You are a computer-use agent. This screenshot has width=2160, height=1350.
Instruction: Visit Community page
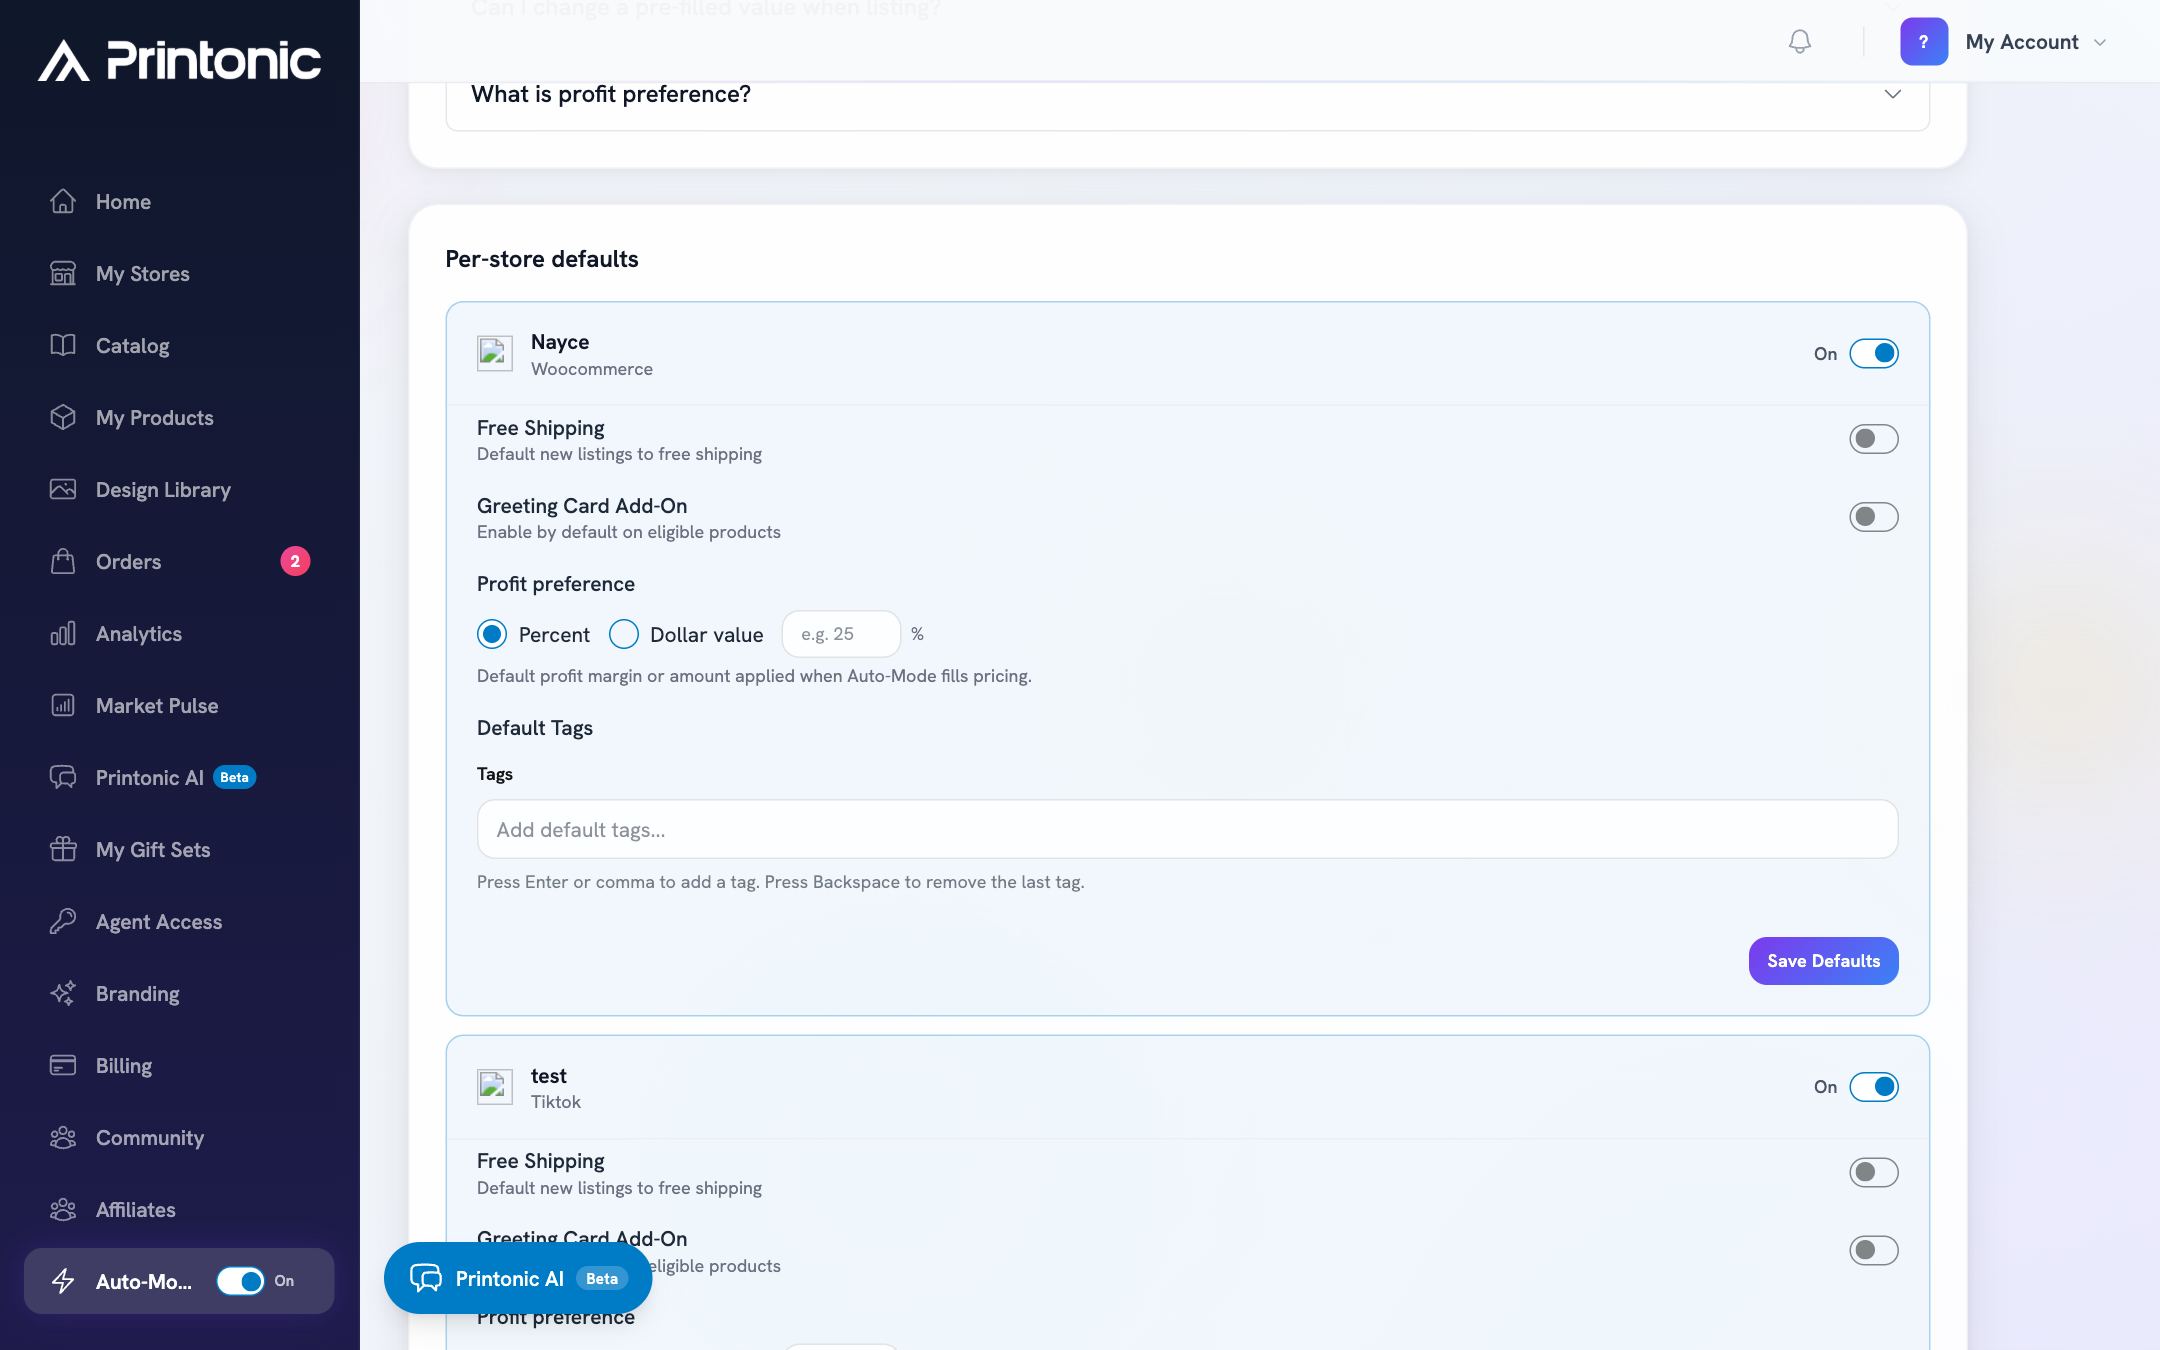[179, 1137]
